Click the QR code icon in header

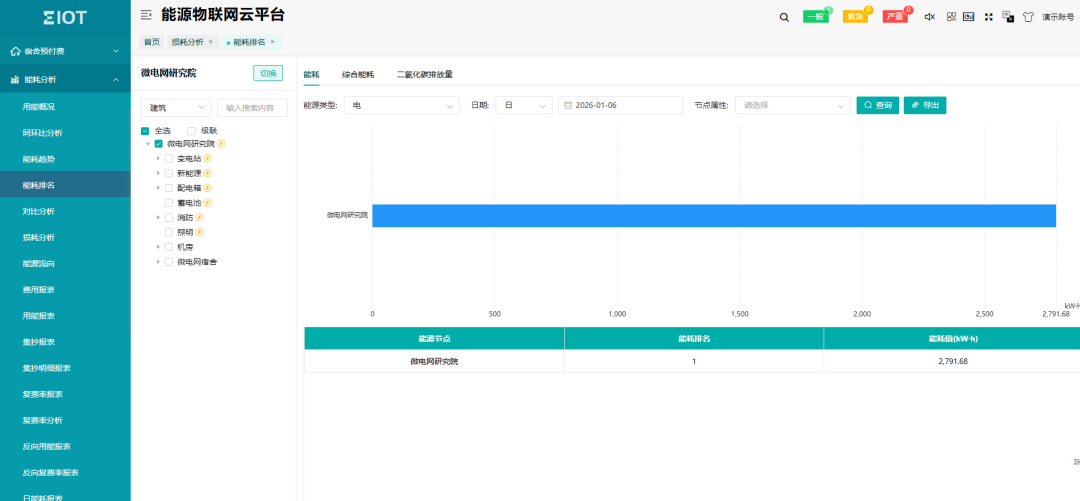click(951, 17)
